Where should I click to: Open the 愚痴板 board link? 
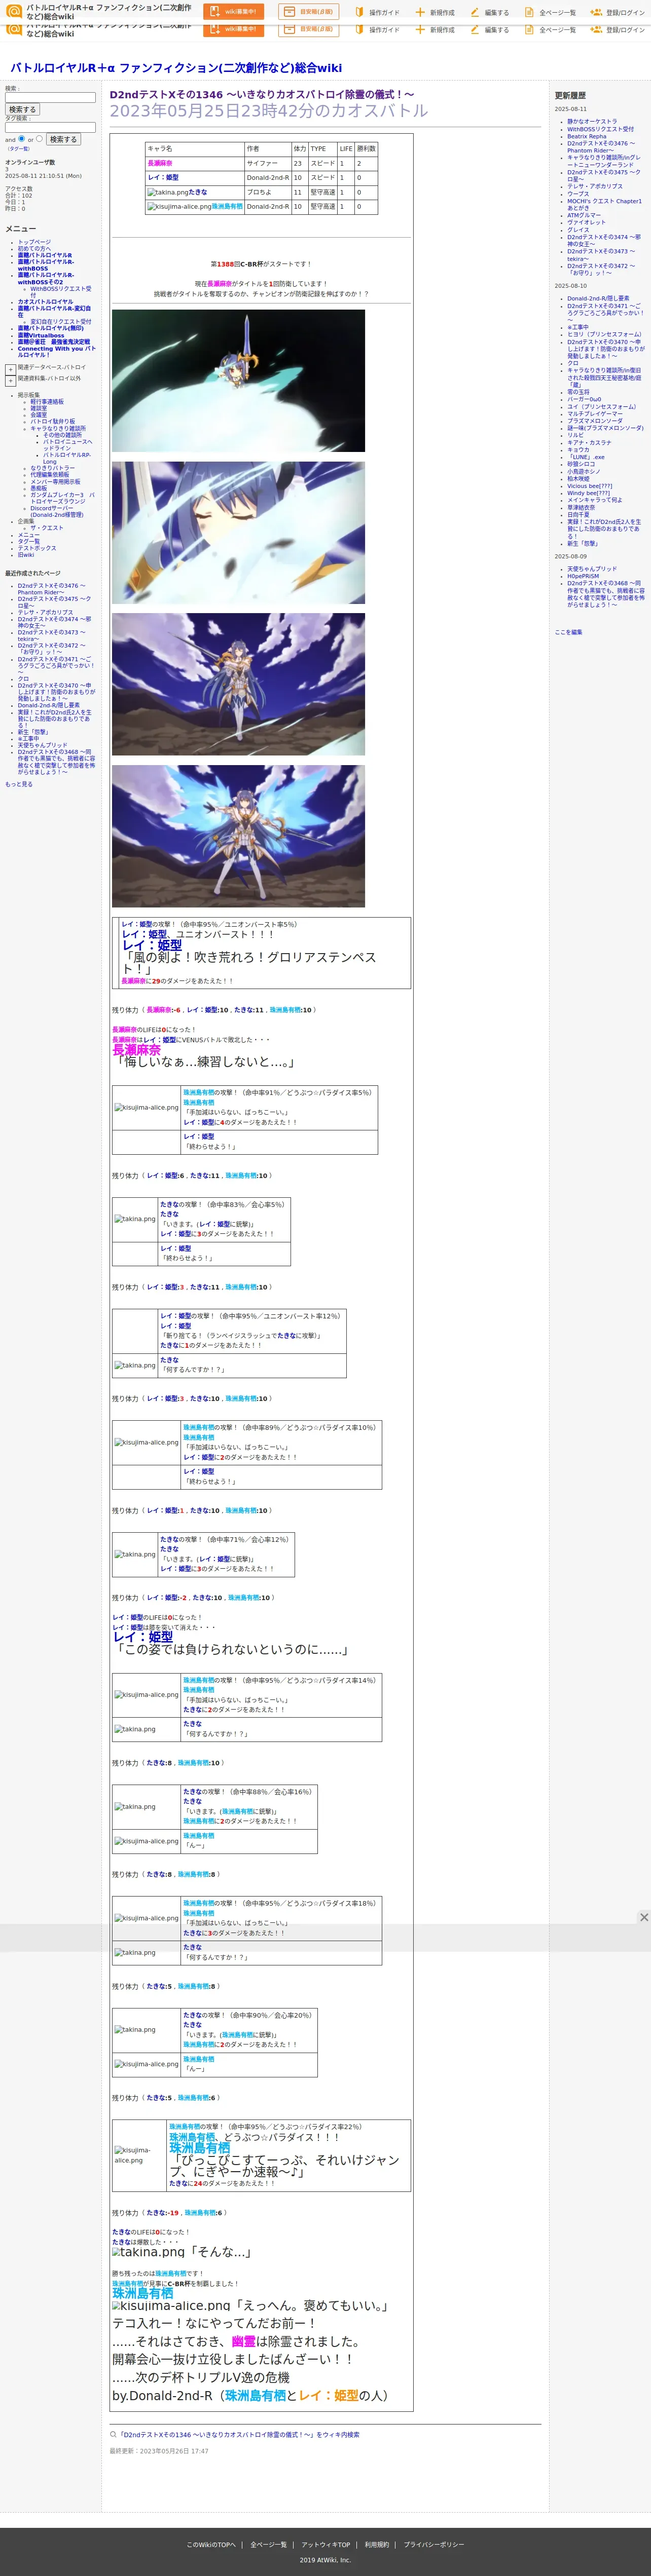tap(38, 488)
